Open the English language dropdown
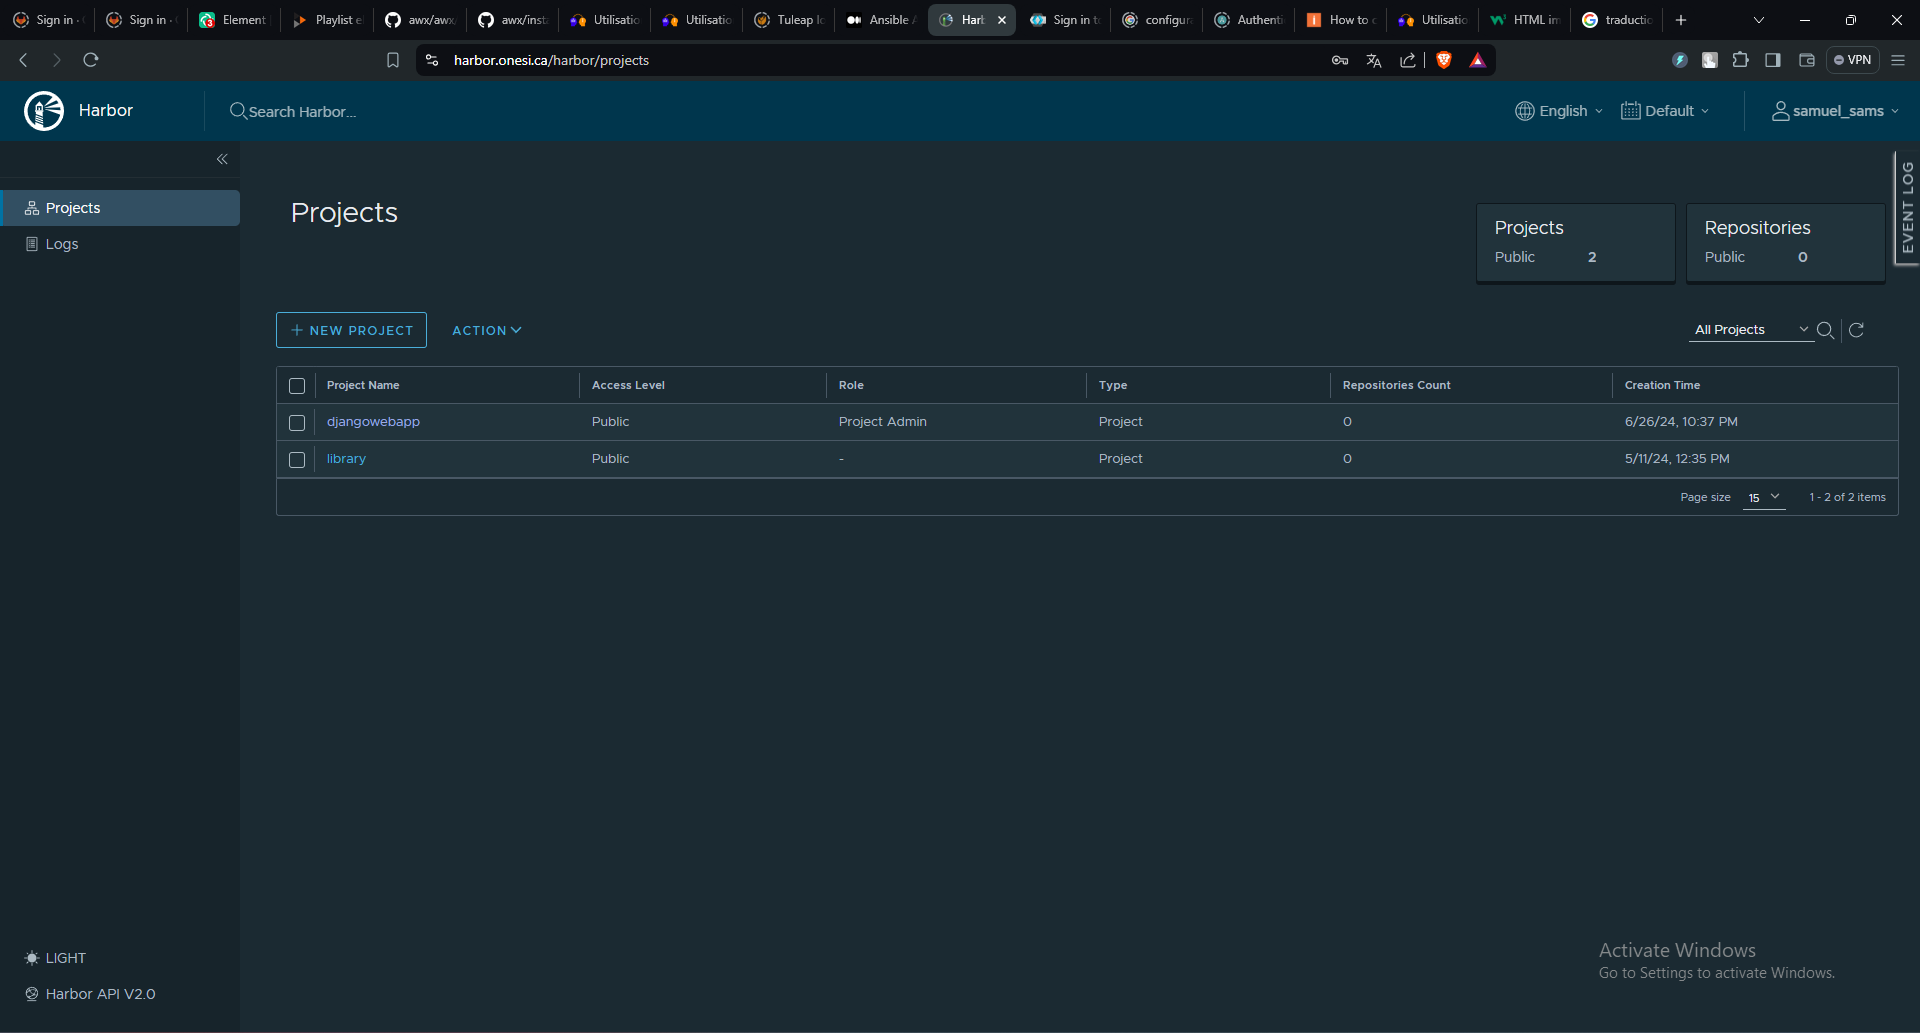The image size is (1920, 1033). click(x=1559, y=111)
